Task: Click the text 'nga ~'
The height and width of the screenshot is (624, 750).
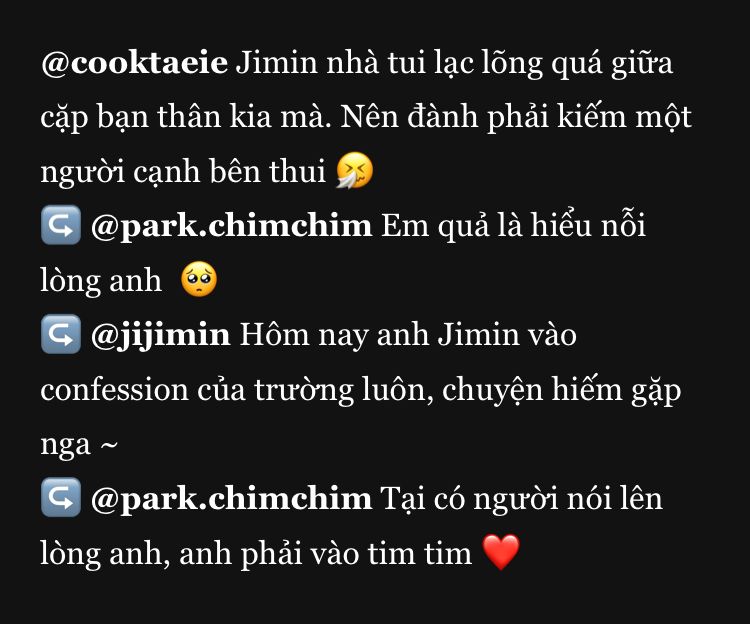Action: [x=79, y=446]
